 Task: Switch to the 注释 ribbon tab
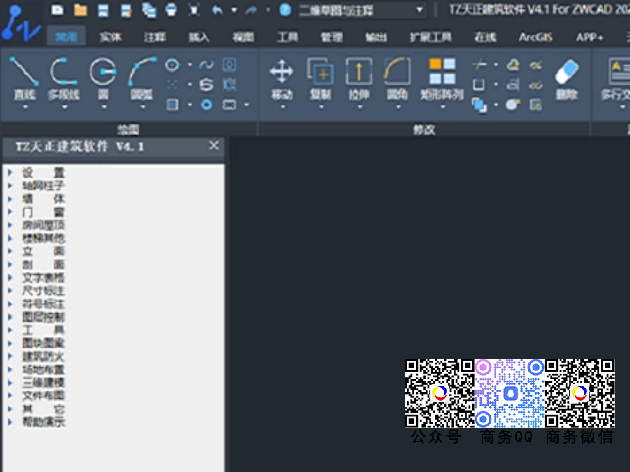coord(155,37)
